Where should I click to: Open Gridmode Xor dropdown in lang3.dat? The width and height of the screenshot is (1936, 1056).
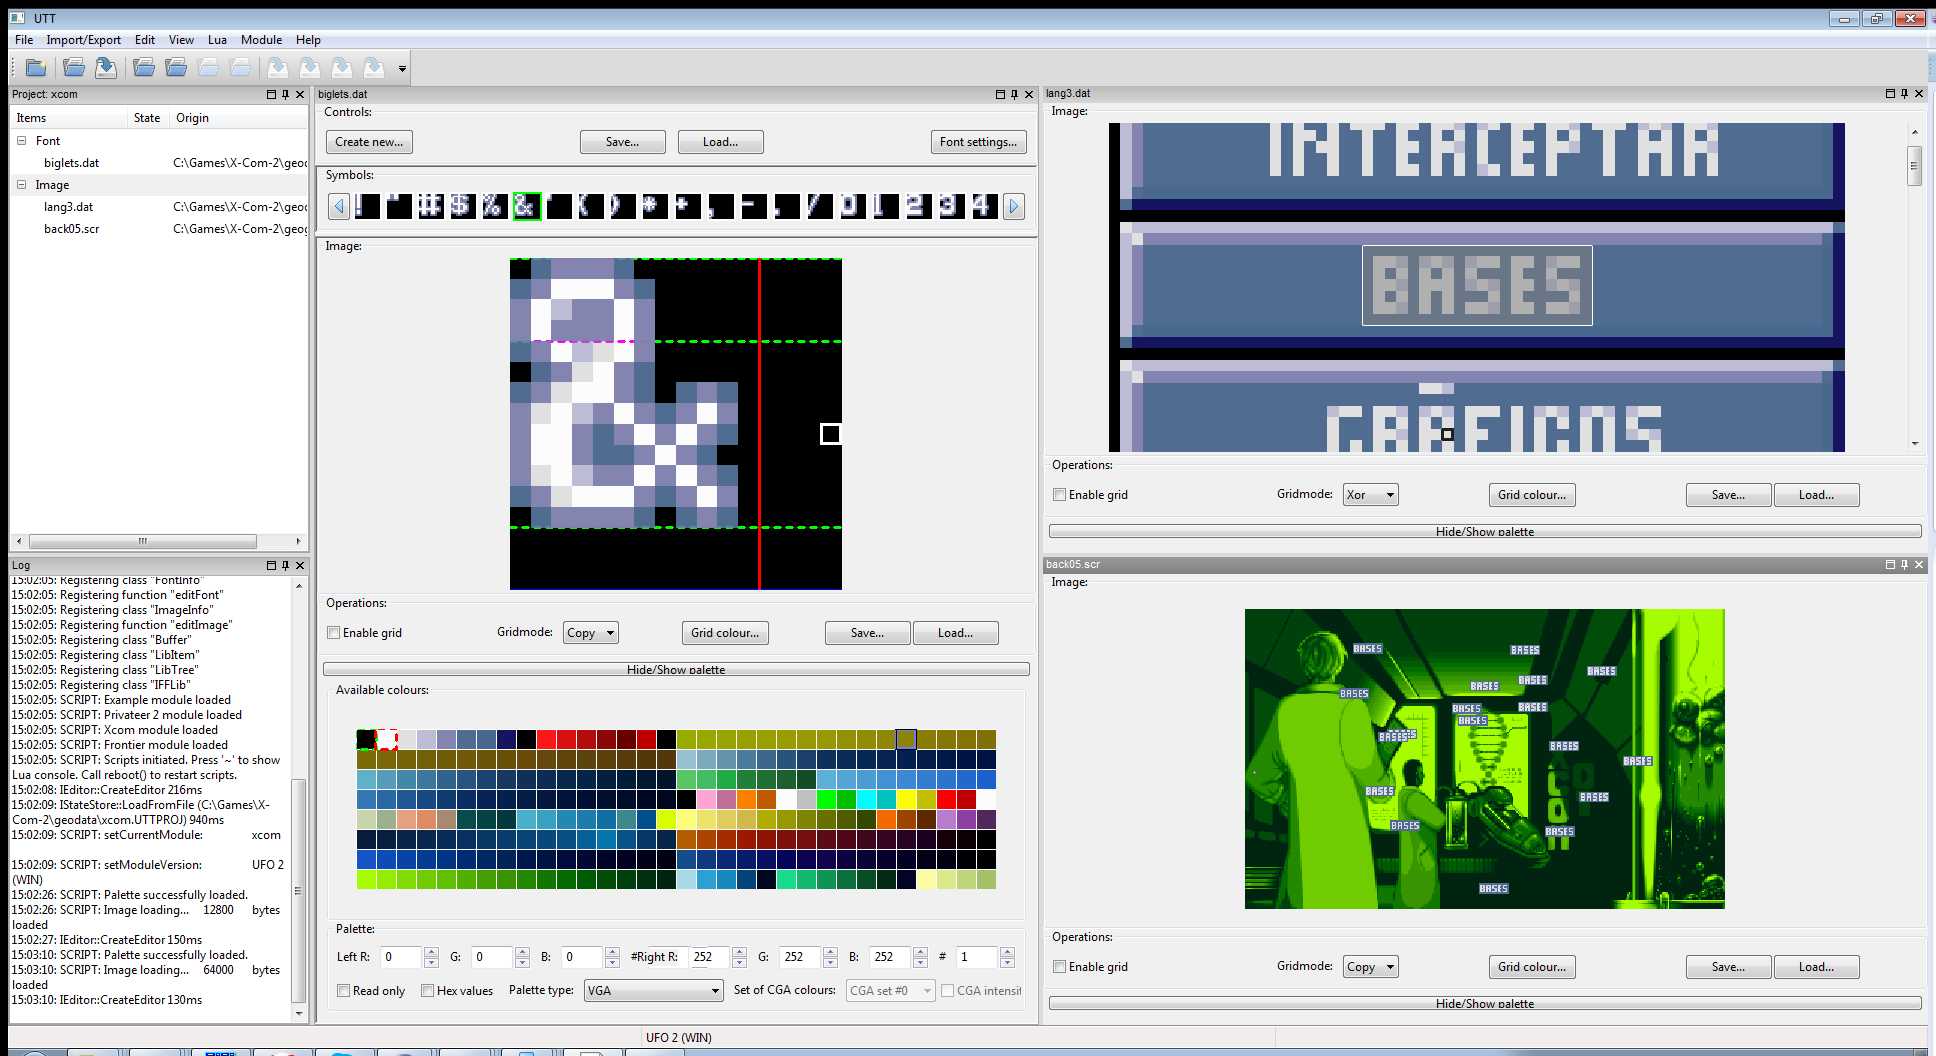1370,495
